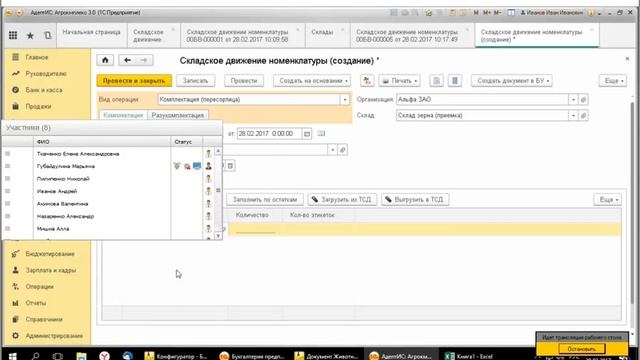Image resolution: width=640 pixels, height=360 pixels.
Task: Go to home page via house icon
Action: 105,60
